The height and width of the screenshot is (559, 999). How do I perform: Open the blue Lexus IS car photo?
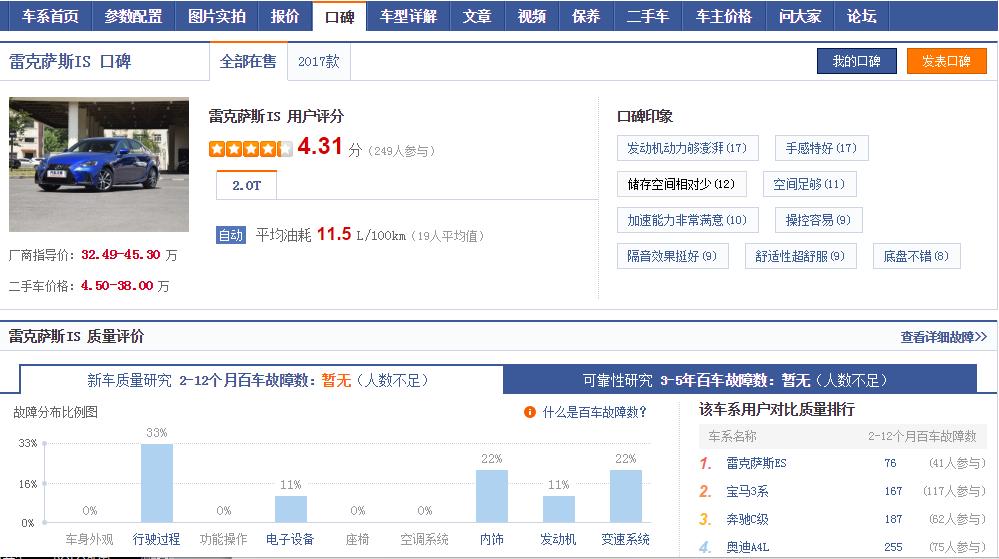99,164
